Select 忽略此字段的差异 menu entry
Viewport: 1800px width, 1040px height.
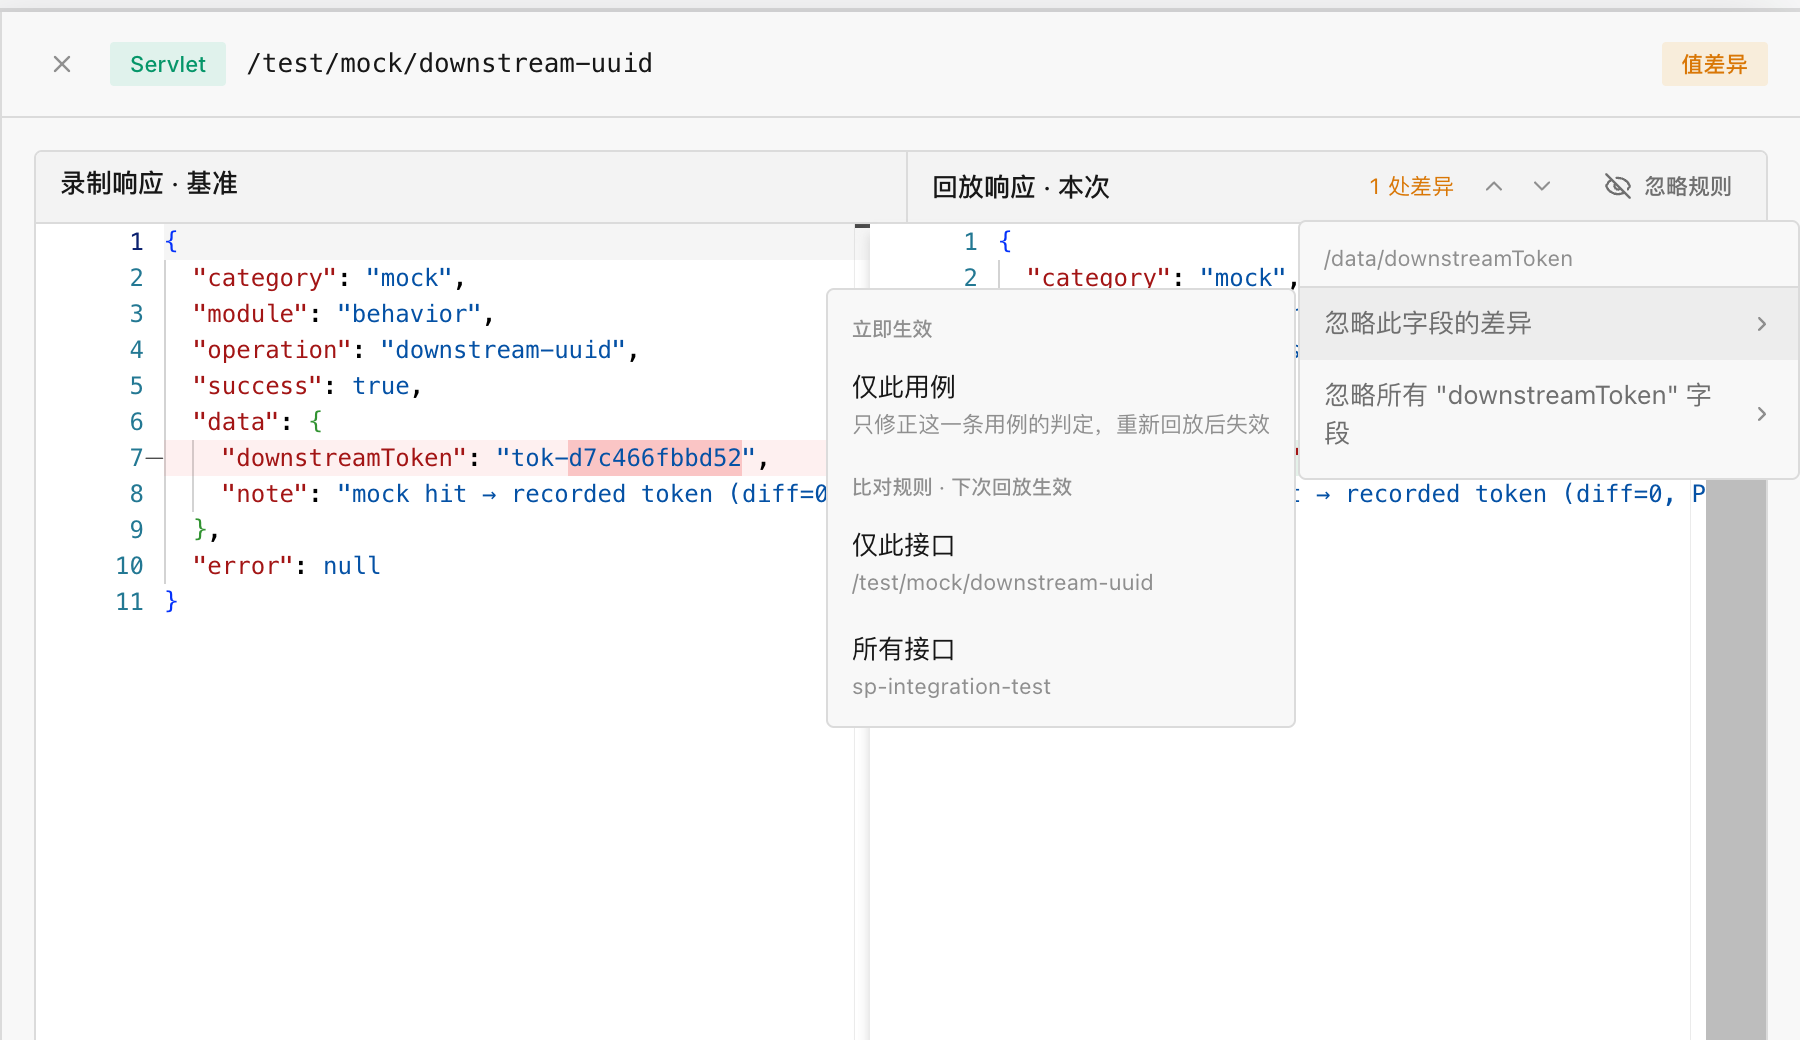[x=1548, y=324]
